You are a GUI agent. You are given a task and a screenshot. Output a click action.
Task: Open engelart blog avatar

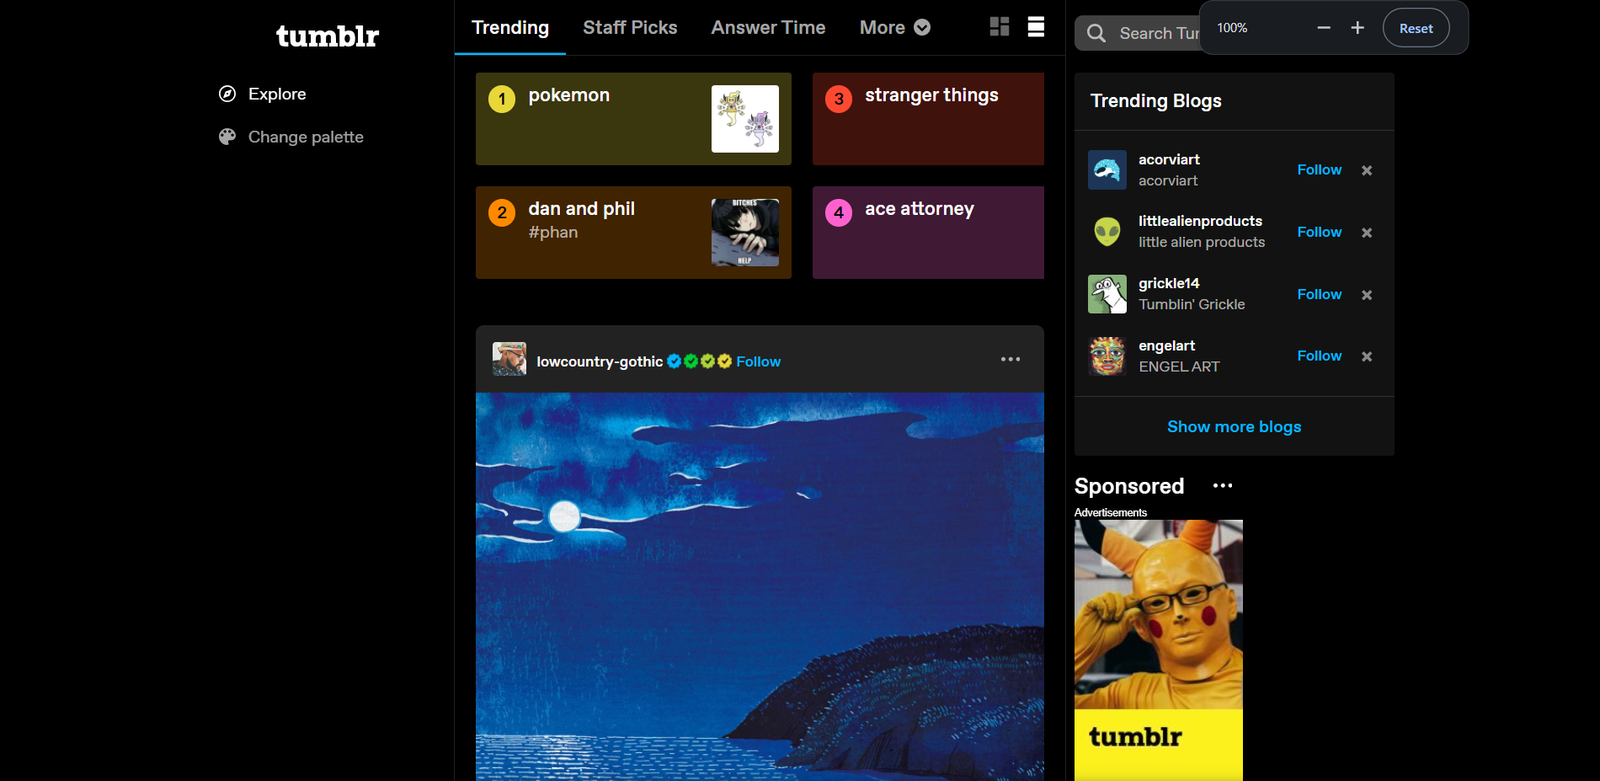pos(1107,356)
